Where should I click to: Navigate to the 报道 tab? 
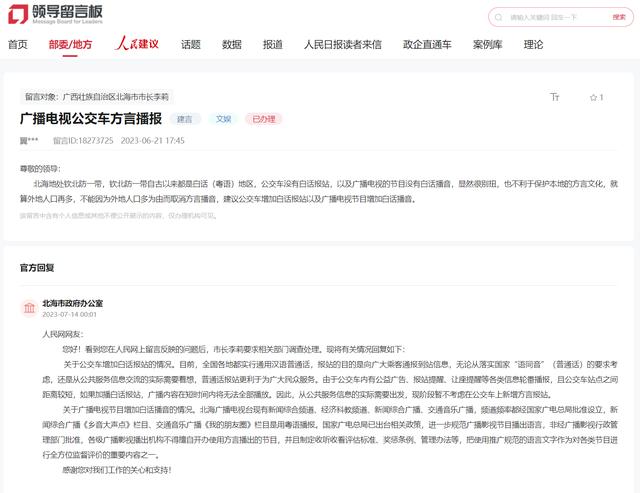(x=273, y=45)
